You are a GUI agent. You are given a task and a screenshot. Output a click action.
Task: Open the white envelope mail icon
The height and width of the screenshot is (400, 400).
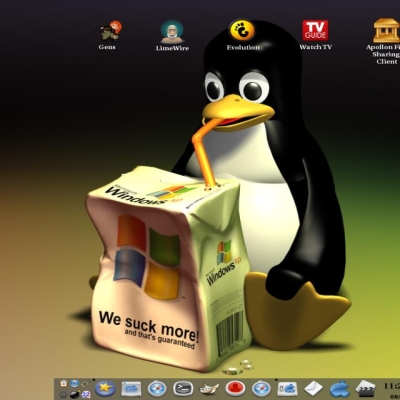313,389
